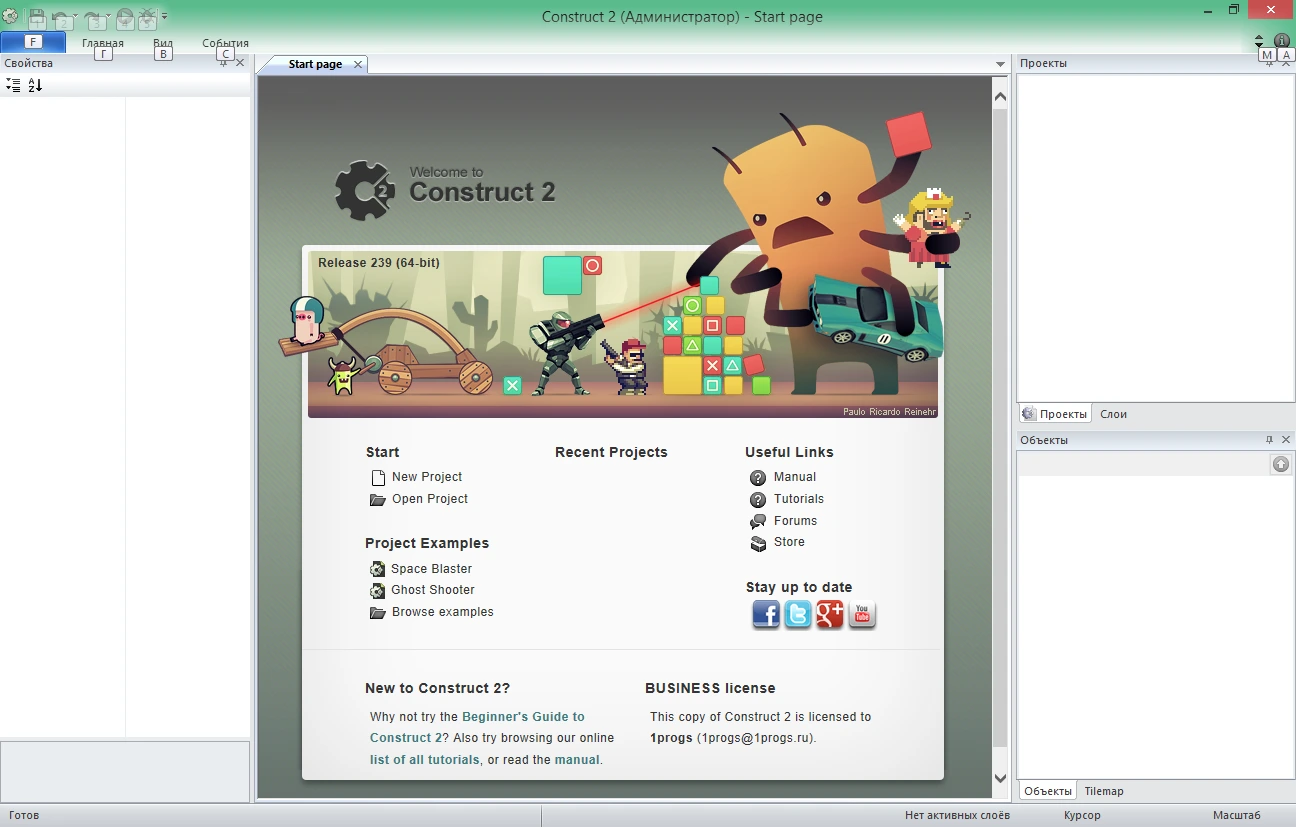Open the blue File menu button
The width and height of the screenshot is (1296, 827).
[33, 42]
